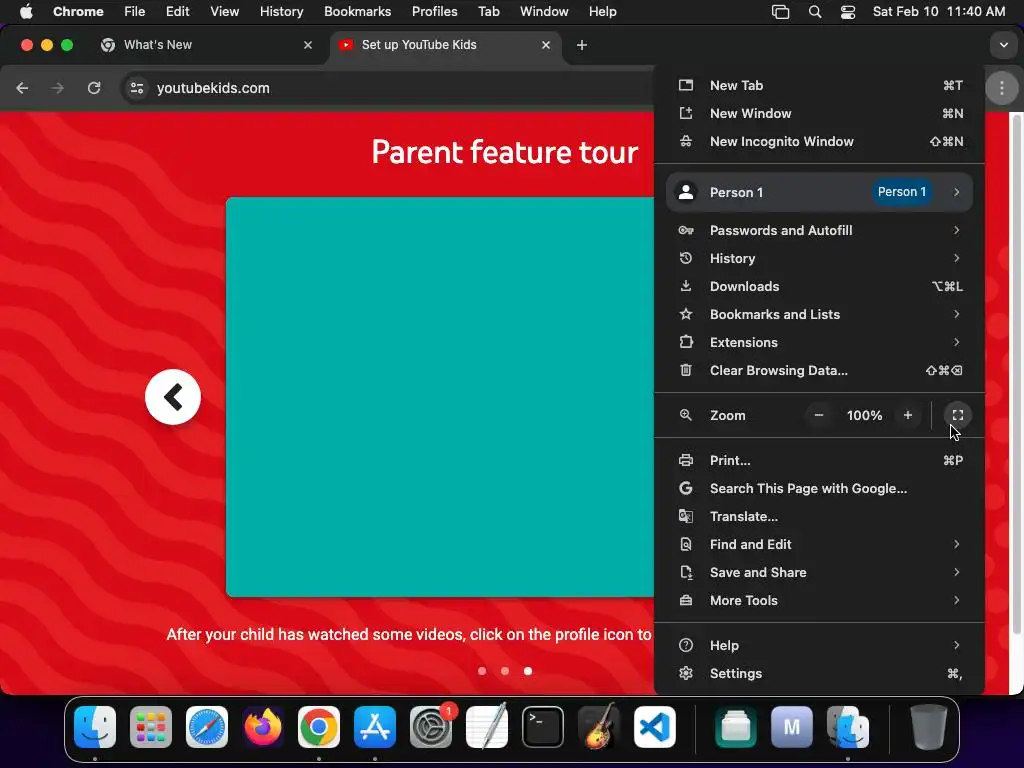Viewport: 1024px width, 768px height.
Task: Switch to the What's New tab
Action: pos(206,45)
